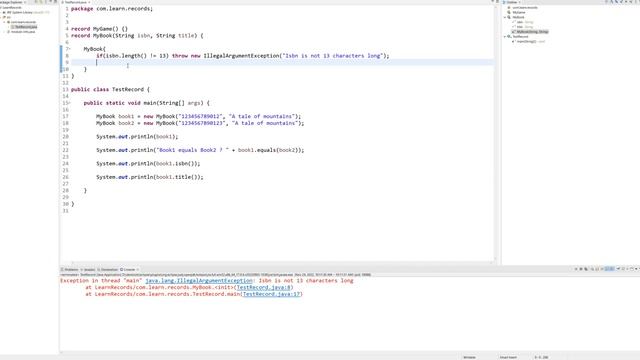Click the book1 declaration line in main

tap(198, 116)
